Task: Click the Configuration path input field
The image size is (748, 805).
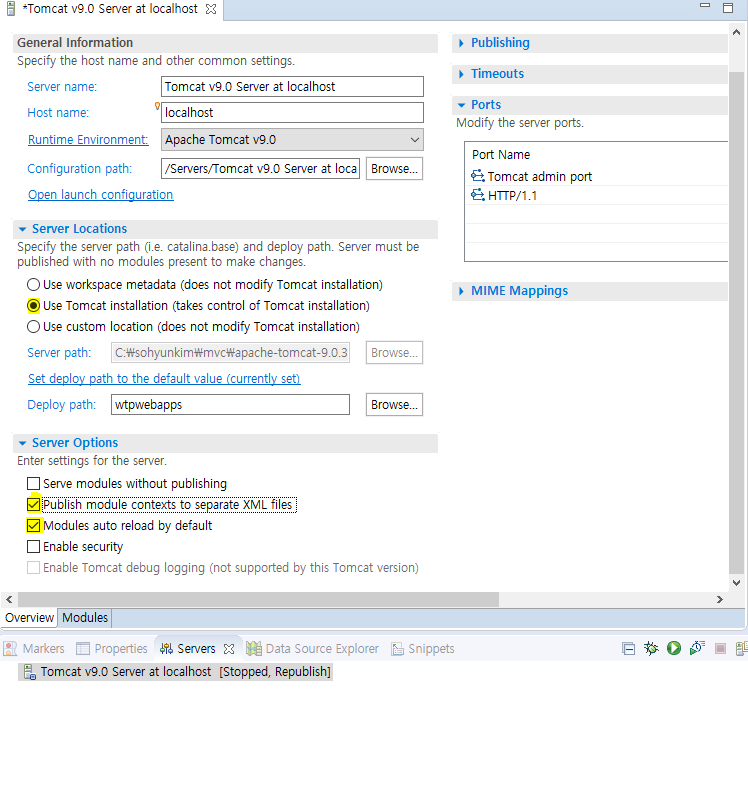Action: click(x=260, y=168)
